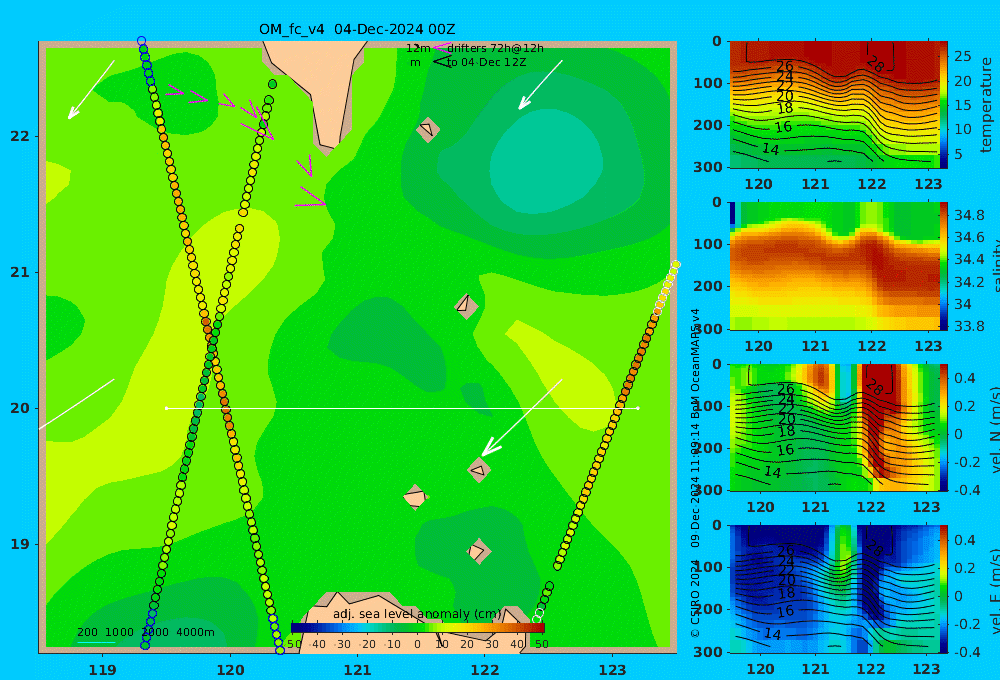Click the 'to 04 Dec 12Z' legend text
Screen dimensions: 1000x680
[x=486, y=62]
